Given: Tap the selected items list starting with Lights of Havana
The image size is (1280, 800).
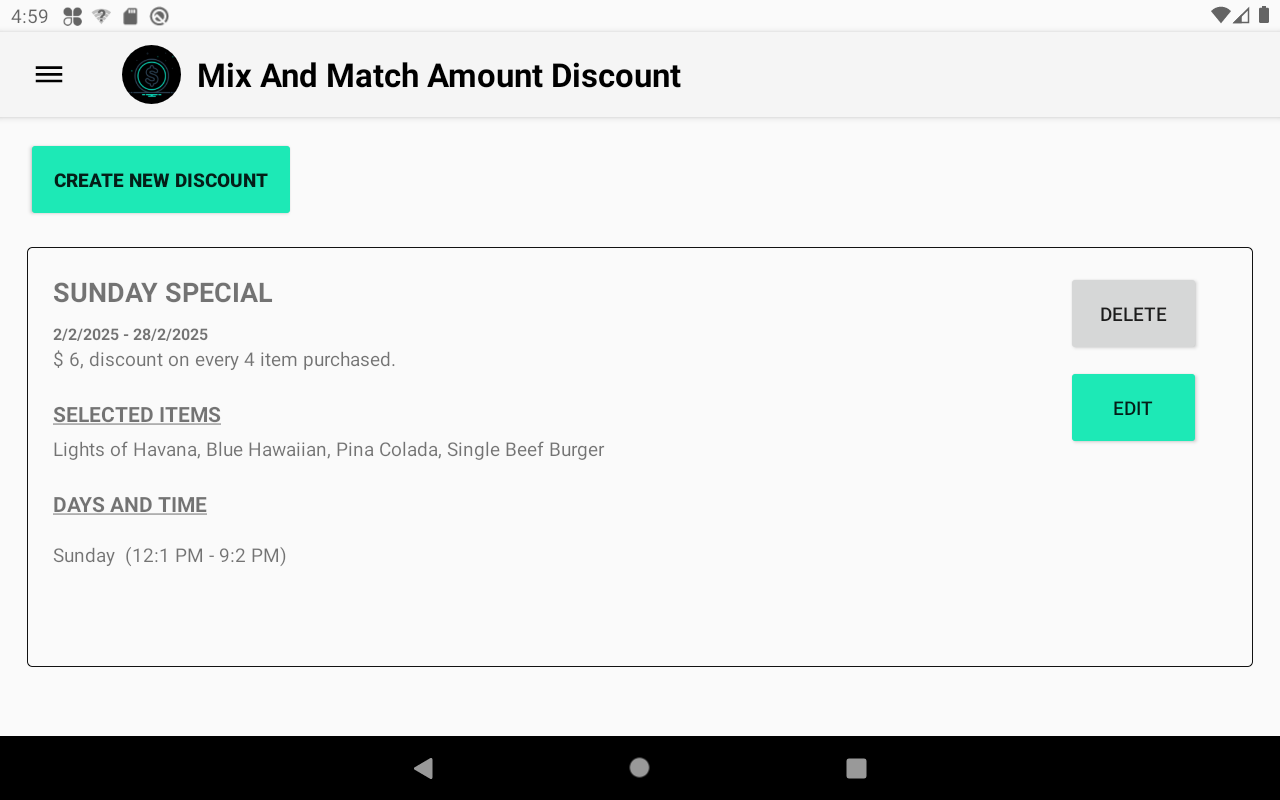Looking at the screenshot, I should 328,450.
